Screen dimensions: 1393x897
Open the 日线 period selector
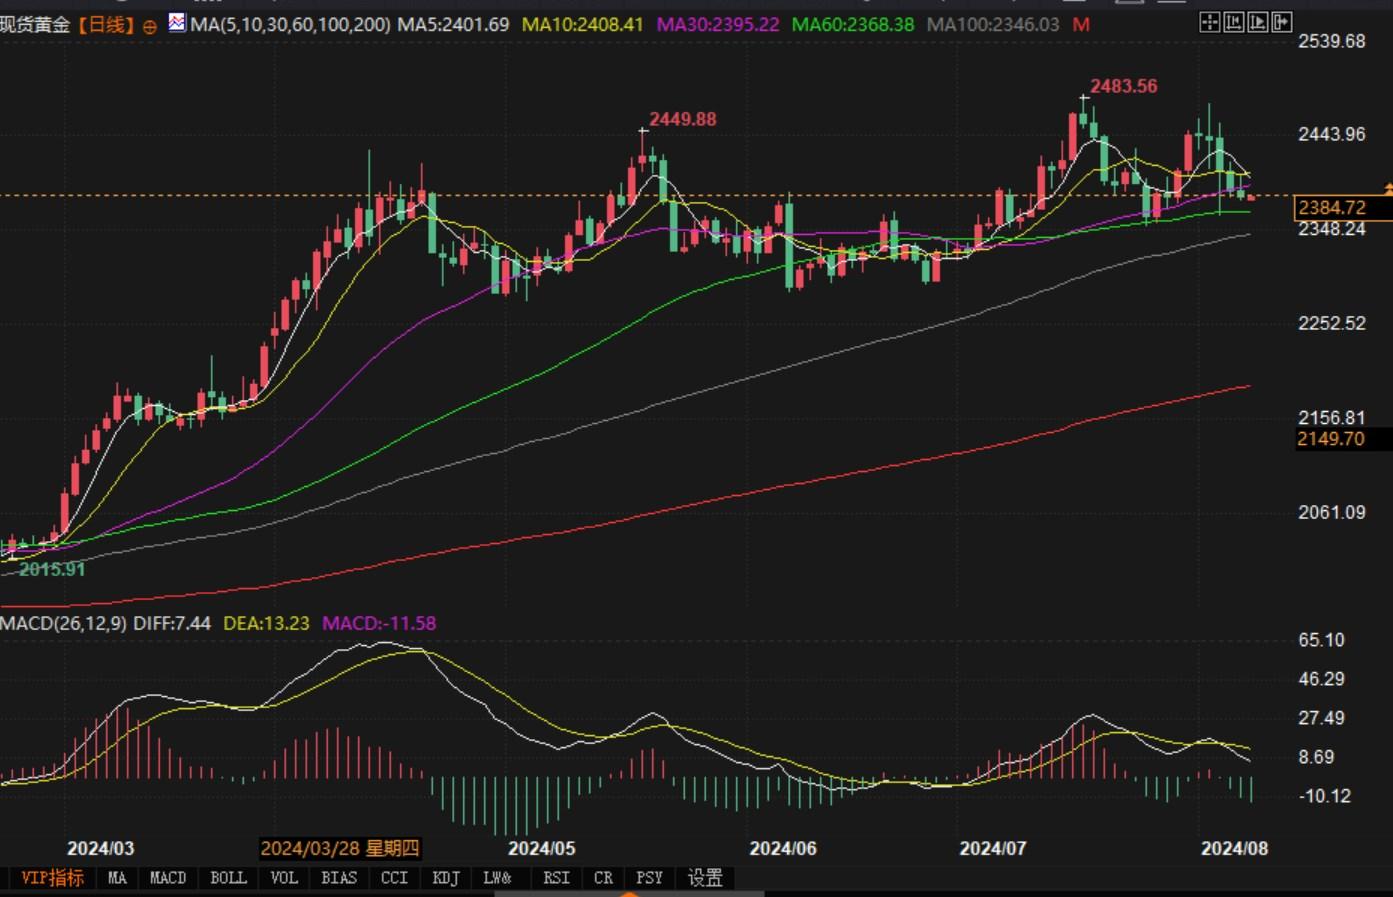(104, 24)
